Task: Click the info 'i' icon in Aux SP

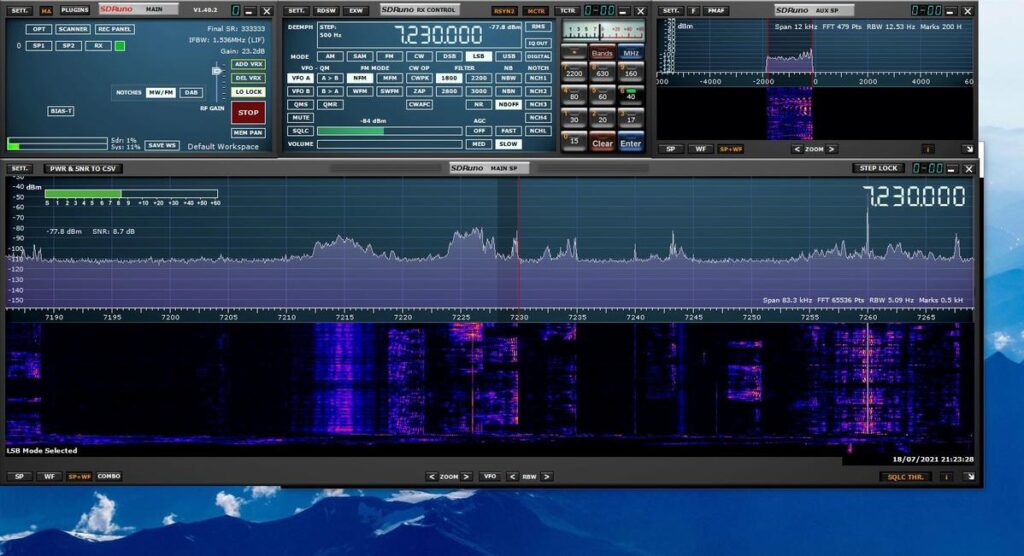Action: 927,149
